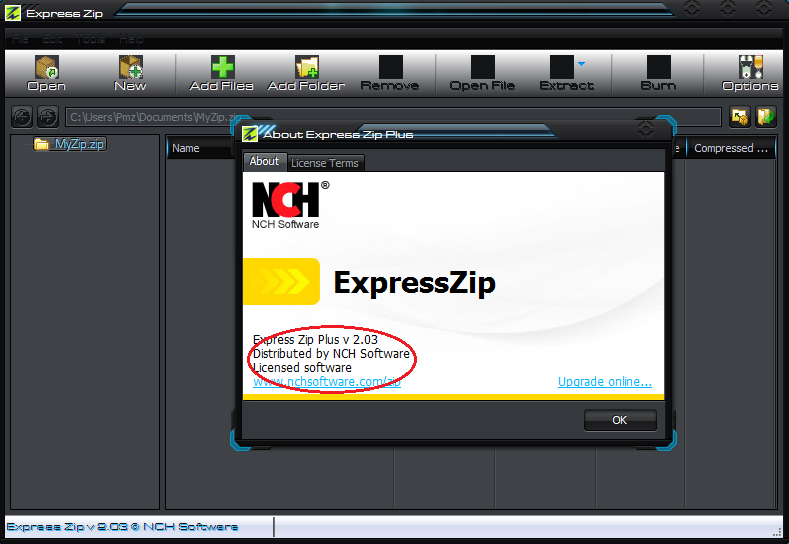This screenshot has height=544, width=789.
Task: Create a new archive with the New icon
Action: (130, 73)
